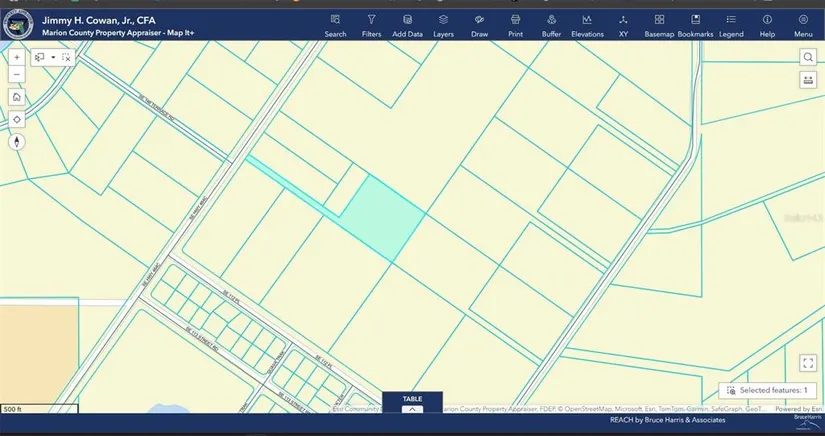Click the Selected features: 1 button
The image size is (825, 436).
(768, 390)
